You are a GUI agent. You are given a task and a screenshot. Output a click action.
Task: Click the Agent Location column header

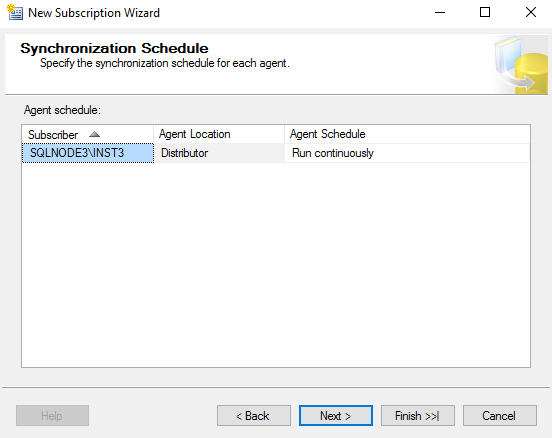click(x=219, y=134)
